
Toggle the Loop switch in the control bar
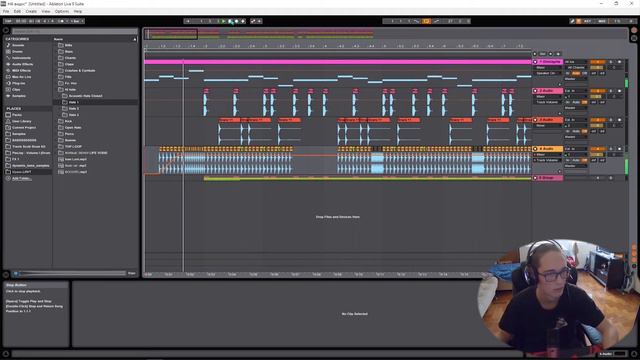[x=426, y=21]
